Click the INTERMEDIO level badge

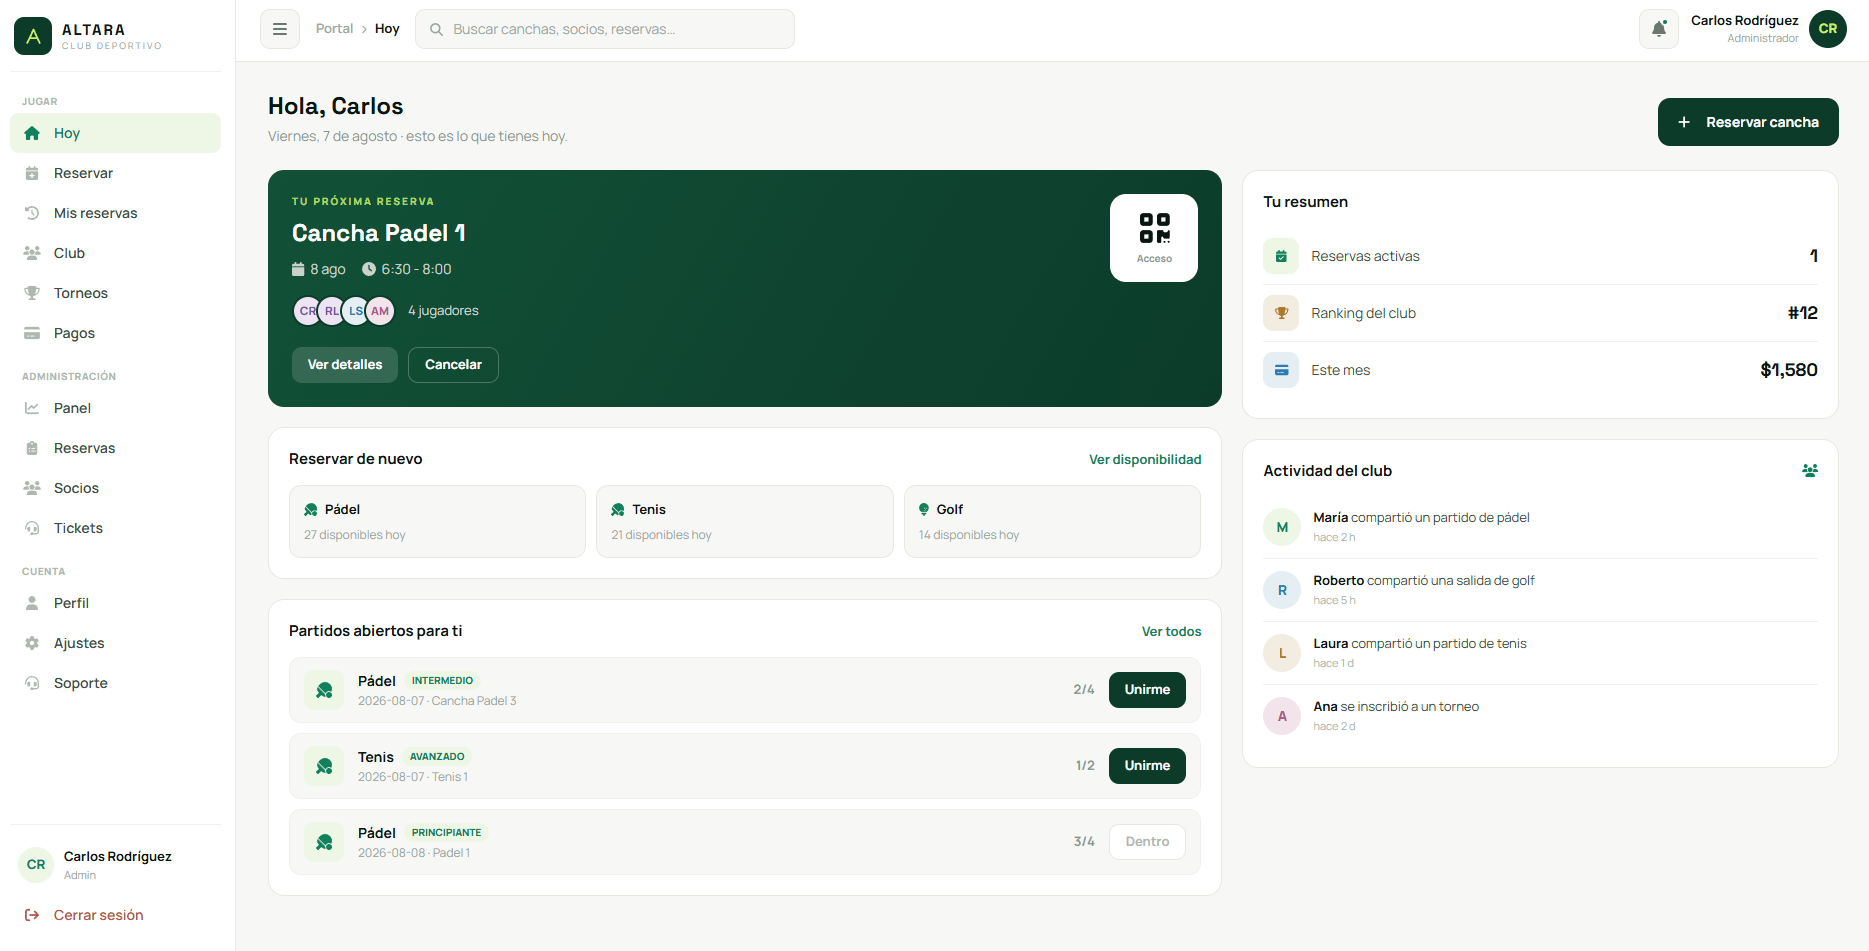click(x=442, y=681)
